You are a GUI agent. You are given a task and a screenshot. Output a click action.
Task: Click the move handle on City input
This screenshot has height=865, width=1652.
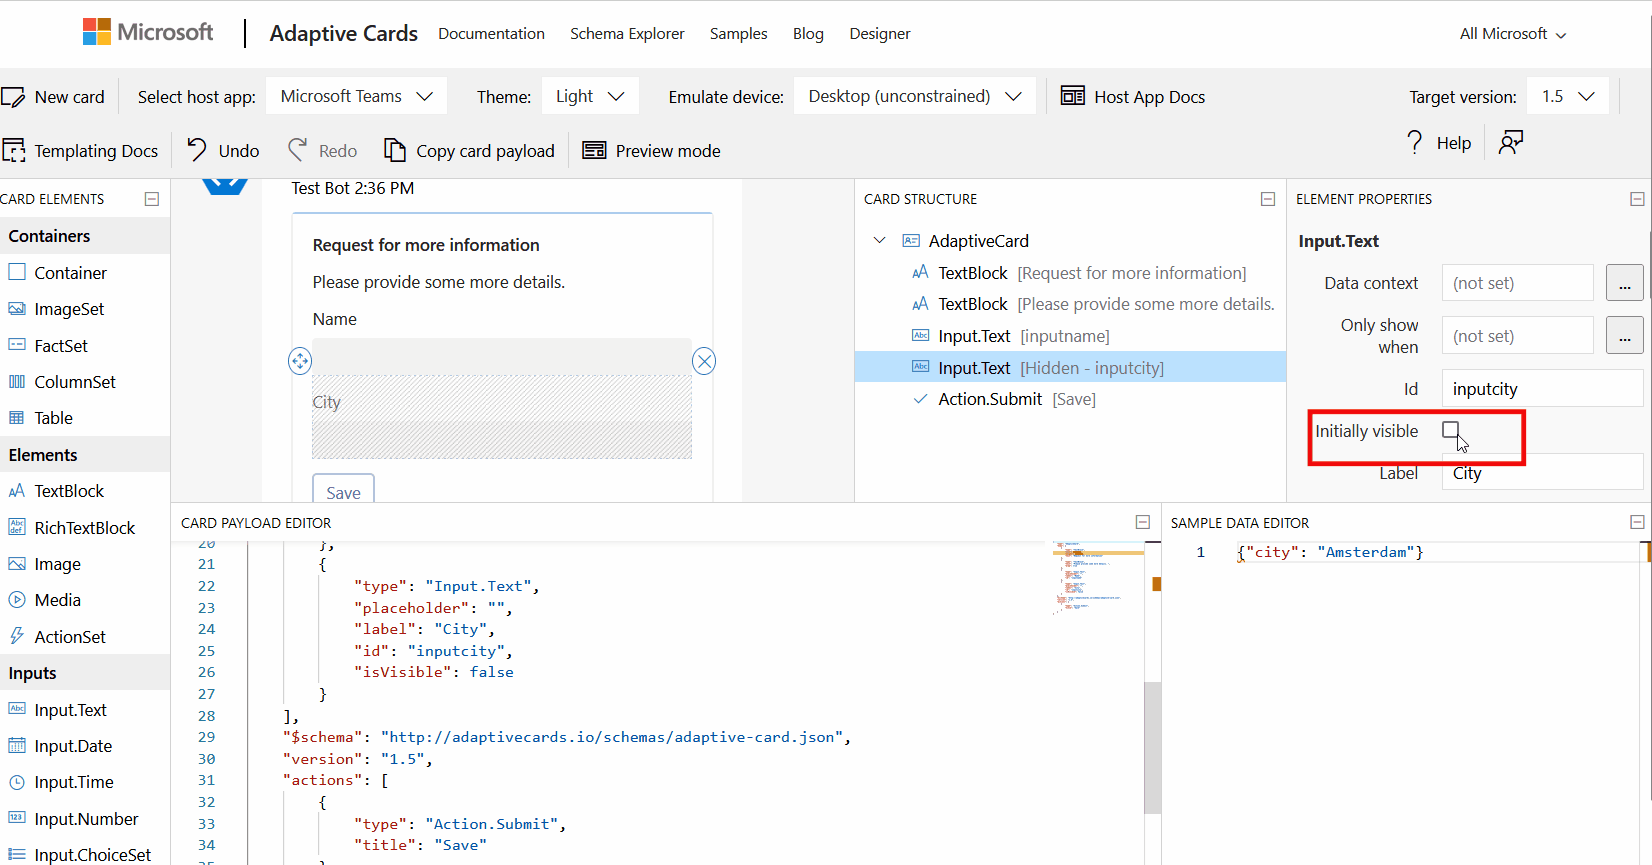point(300,361)
